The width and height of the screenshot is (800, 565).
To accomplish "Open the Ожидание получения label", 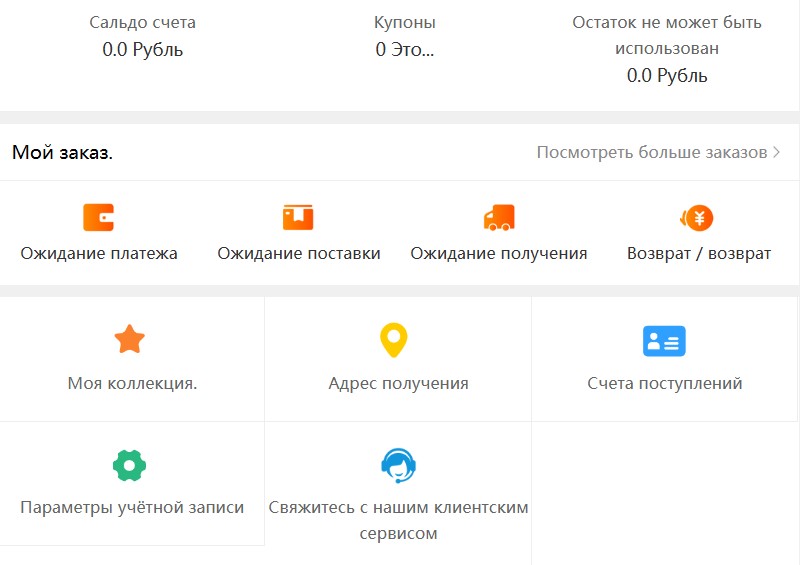I will click(x=498, y=254).
